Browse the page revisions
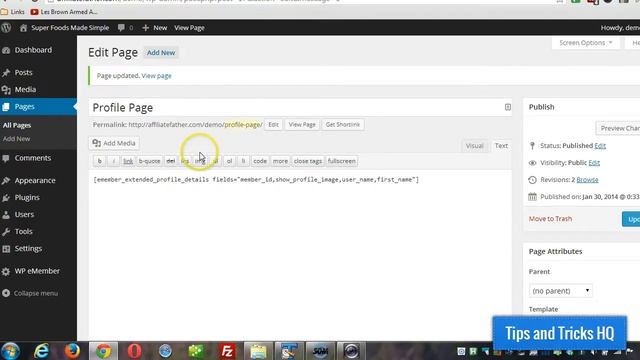The image size is (640, 360). (587, 180)
